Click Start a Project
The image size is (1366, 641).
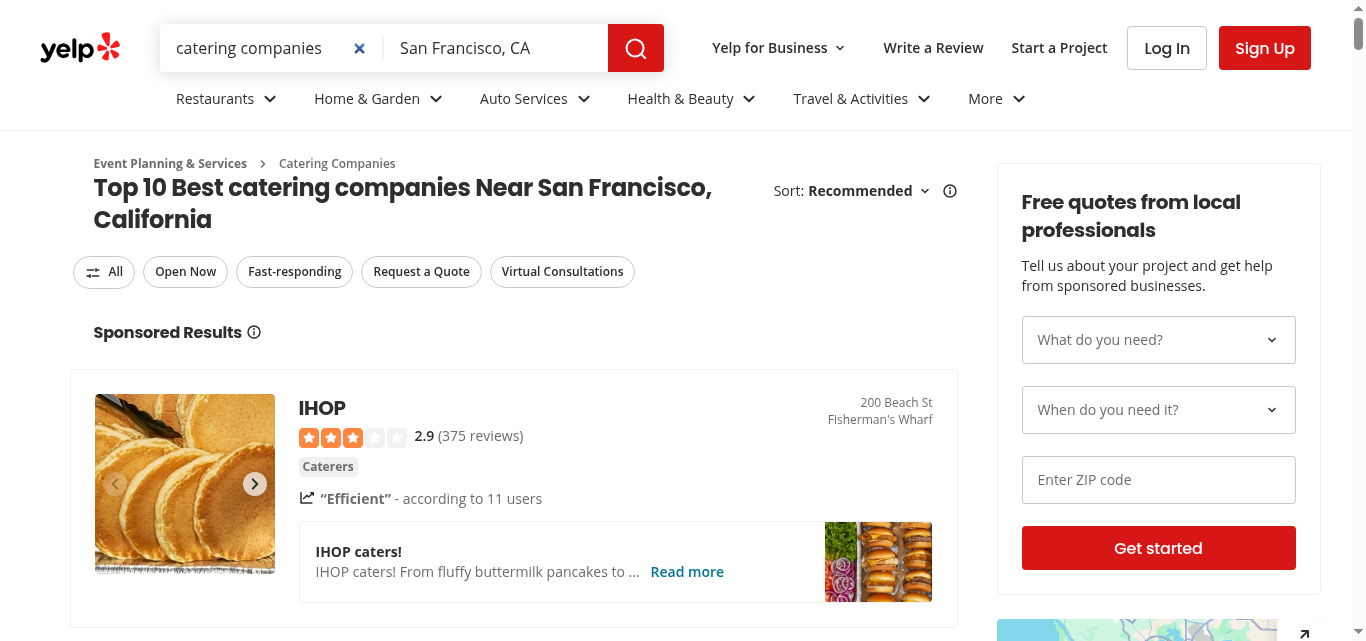point(1059,48)
